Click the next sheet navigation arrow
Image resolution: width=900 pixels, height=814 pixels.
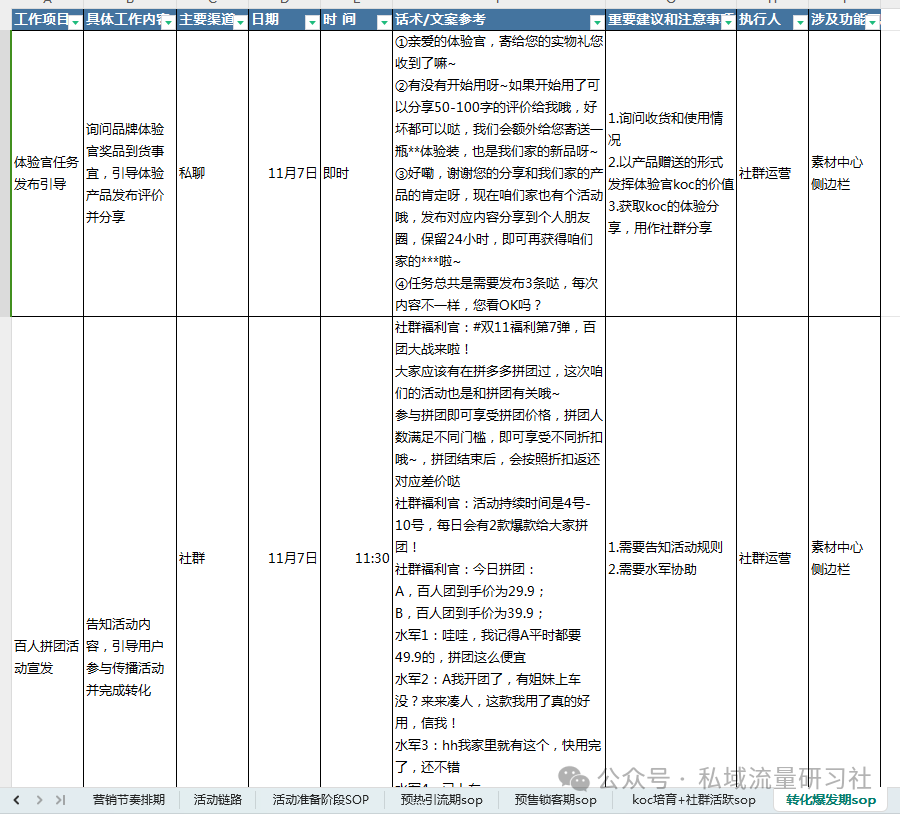point(39,800)
